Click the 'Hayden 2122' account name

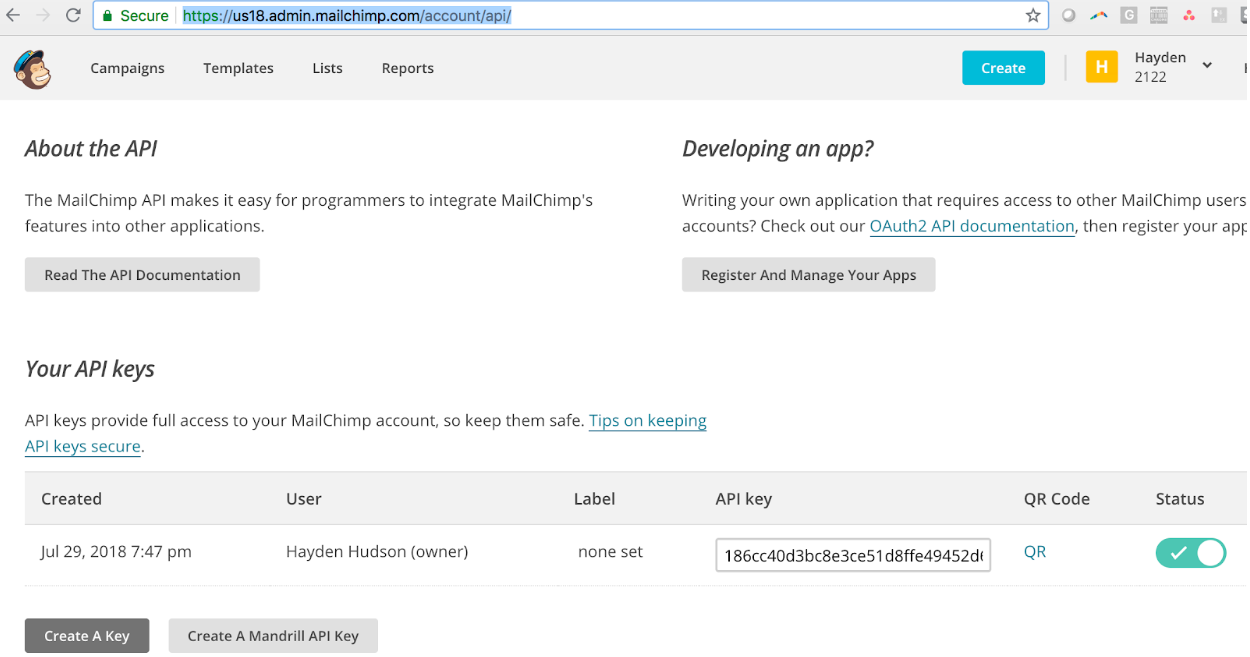(x=1160, y=67)
